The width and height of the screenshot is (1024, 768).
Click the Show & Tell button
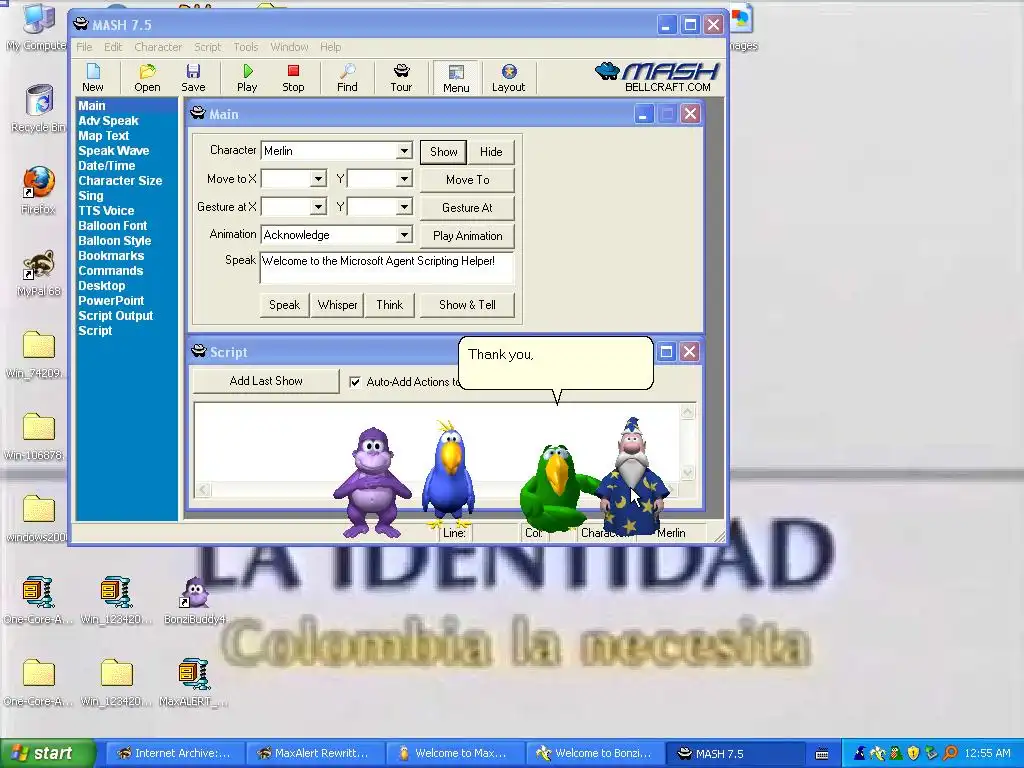467,305
